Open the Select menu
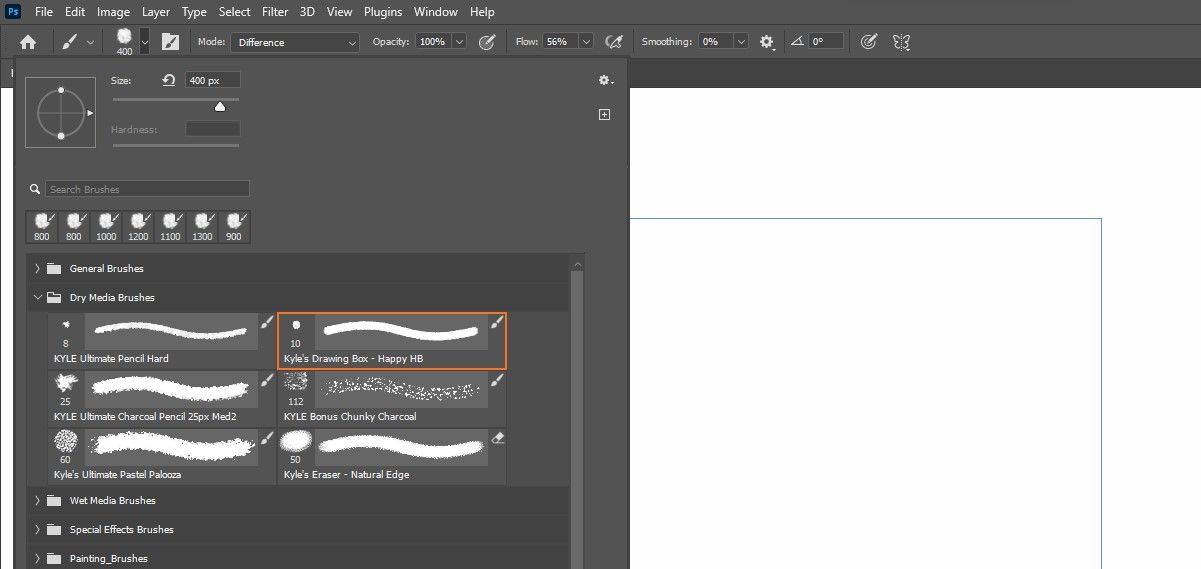This screenshot has height=569, width=1201. coord(234,12)
